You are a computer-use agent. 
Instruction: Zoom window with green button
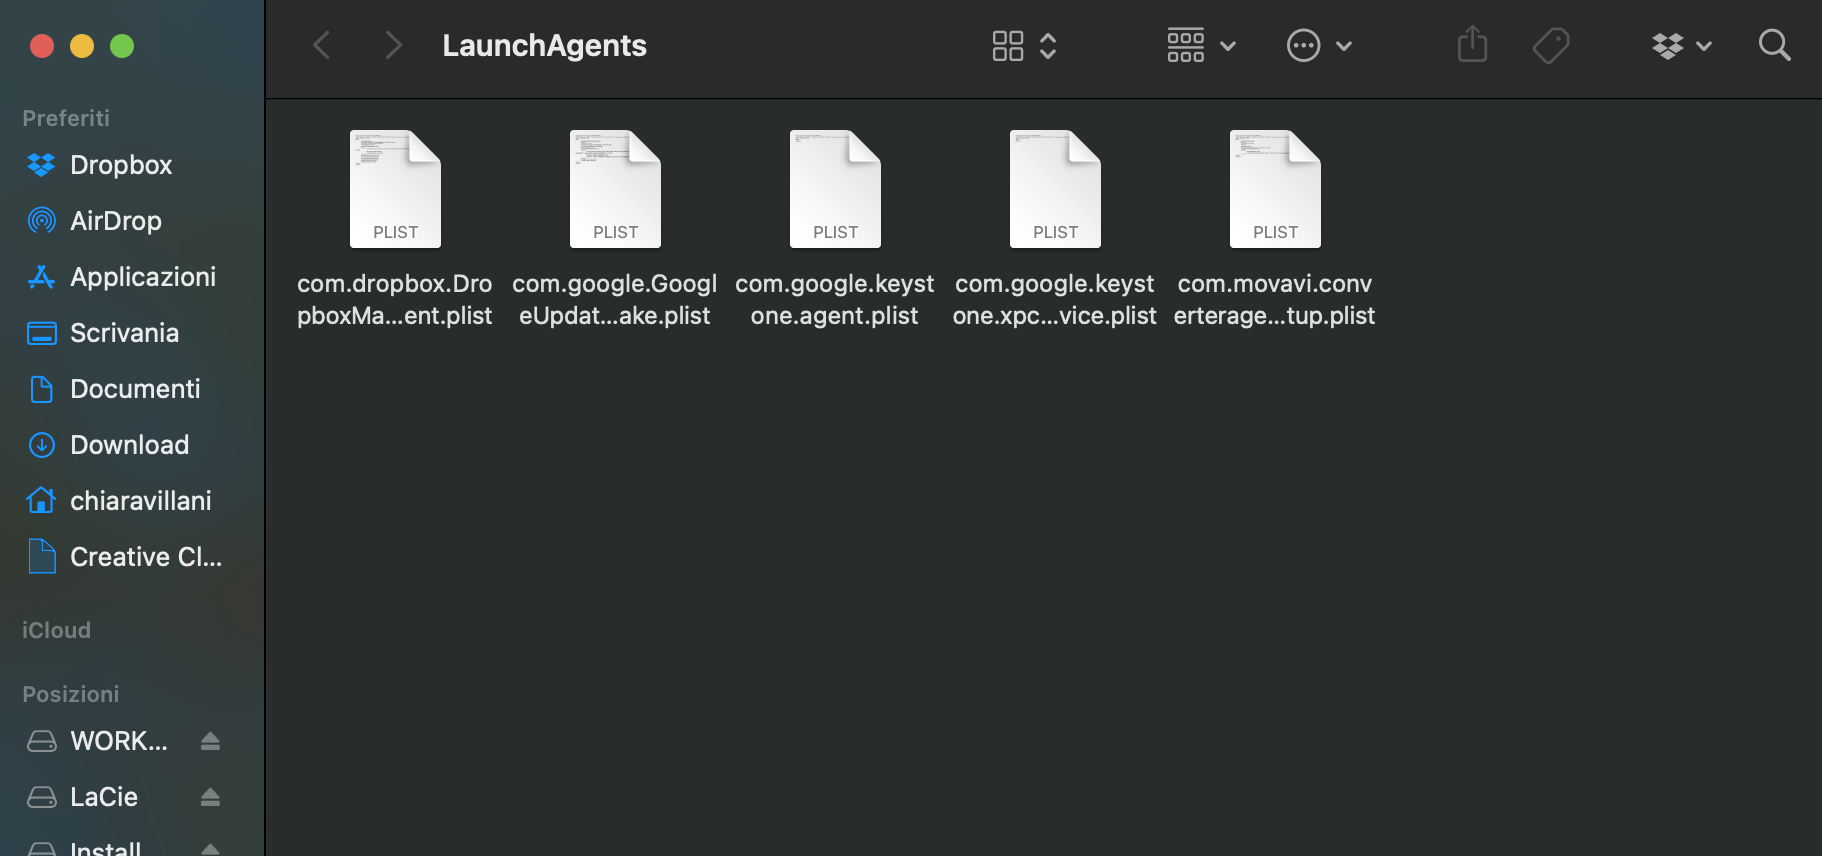pos(122,46)
